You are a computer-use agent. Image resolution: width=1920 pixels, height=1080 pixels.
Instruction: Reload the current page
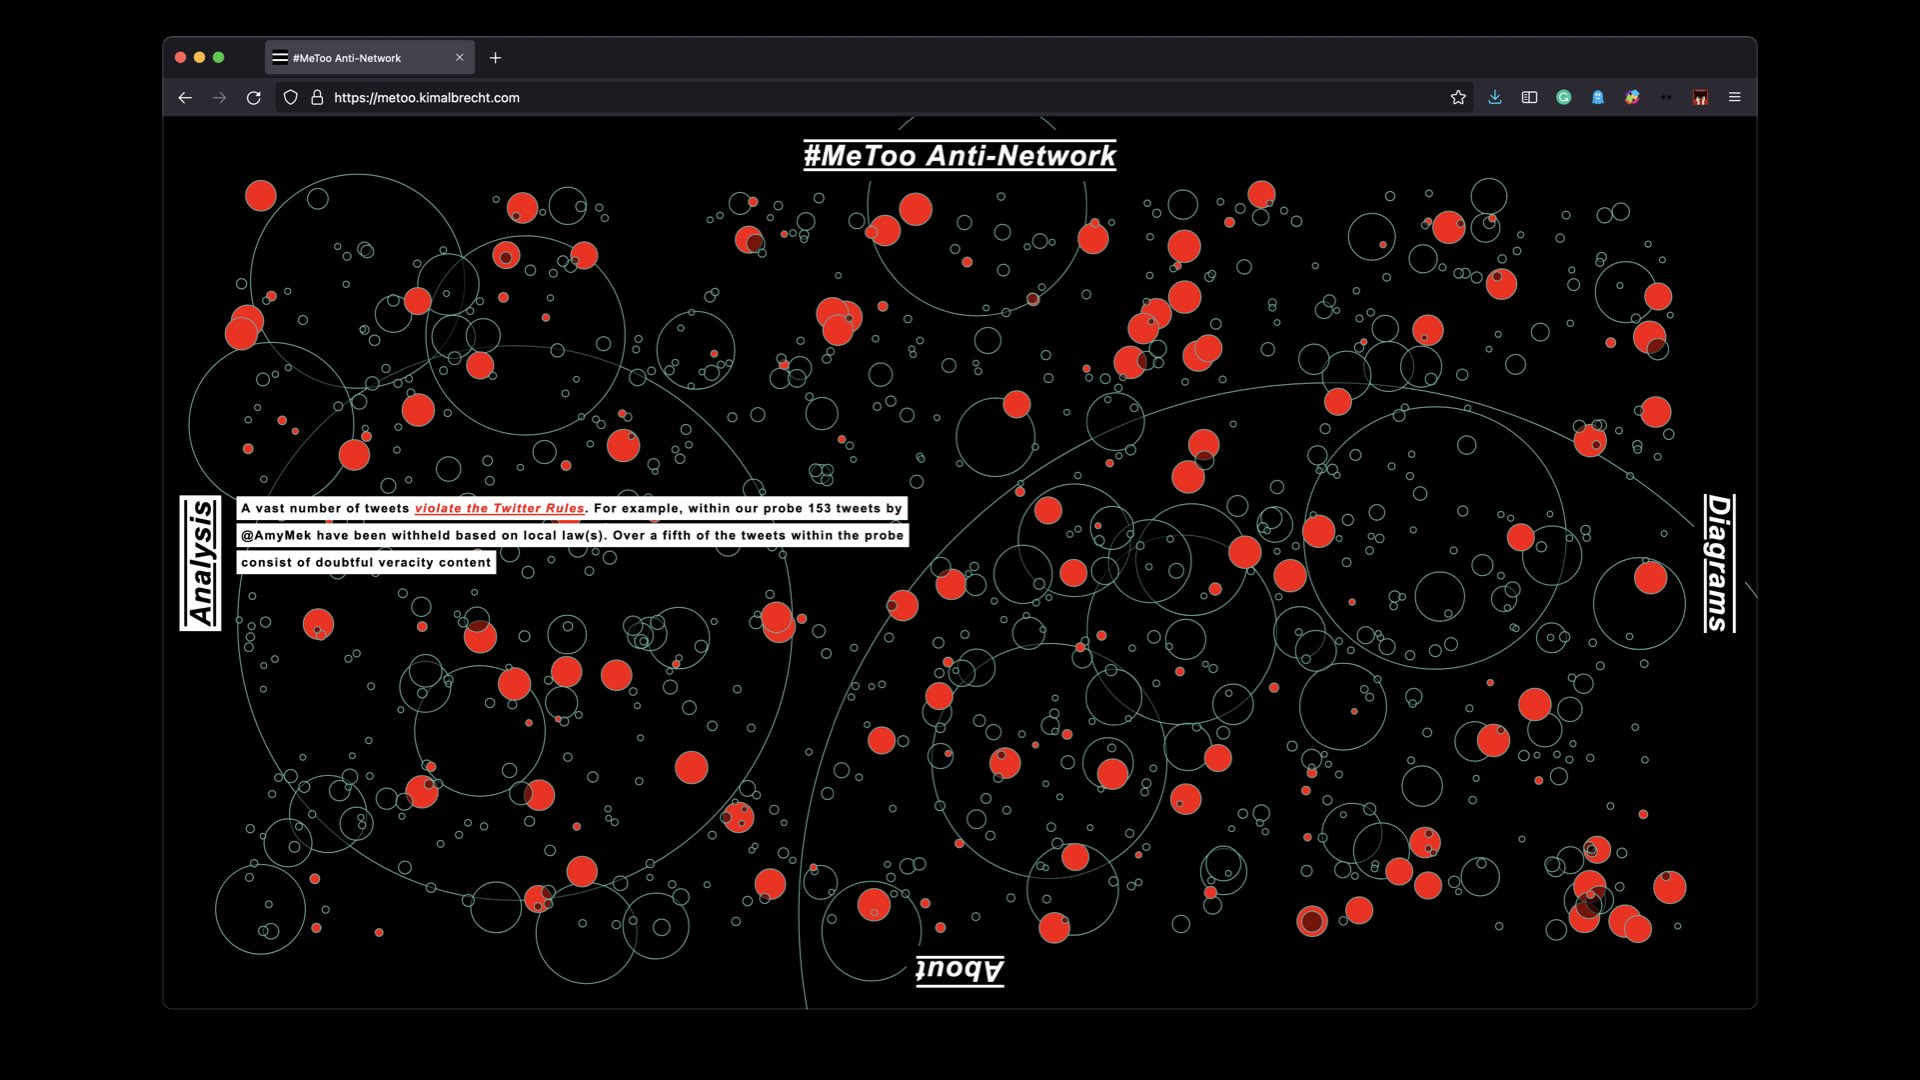(x=254, y=98)
